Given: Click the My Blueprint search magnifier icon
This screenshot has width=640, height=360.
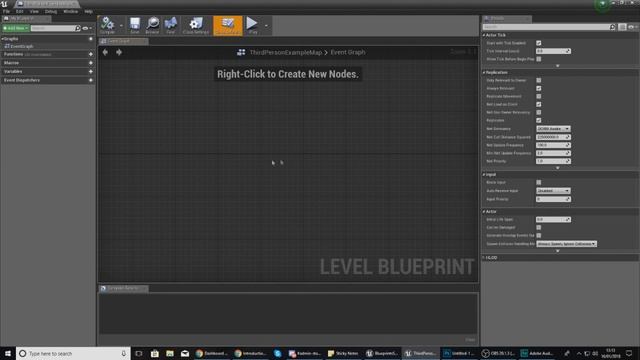Looking at the screenshot, I should tap(78, 28).
